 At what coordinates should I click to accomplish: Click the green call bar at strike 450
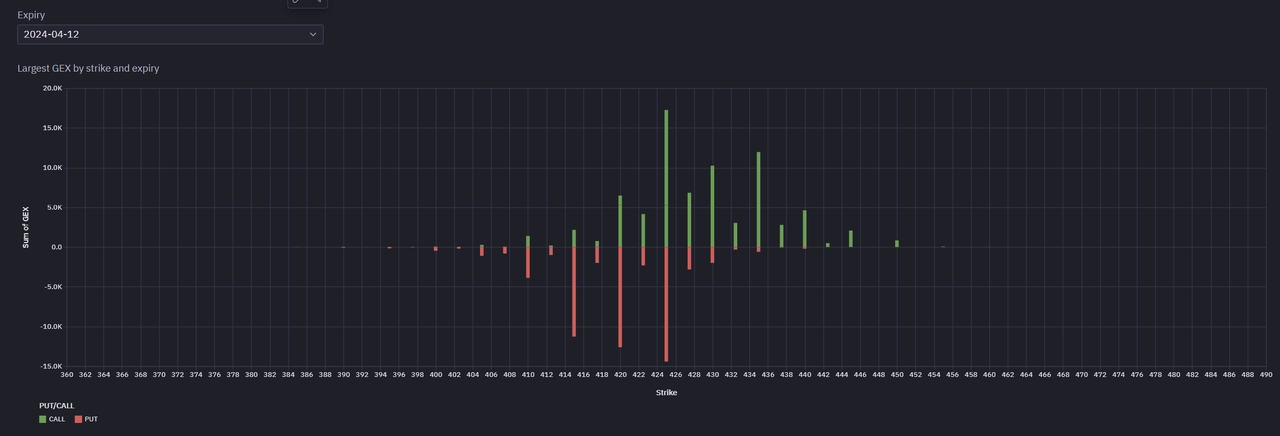(897, 243)
